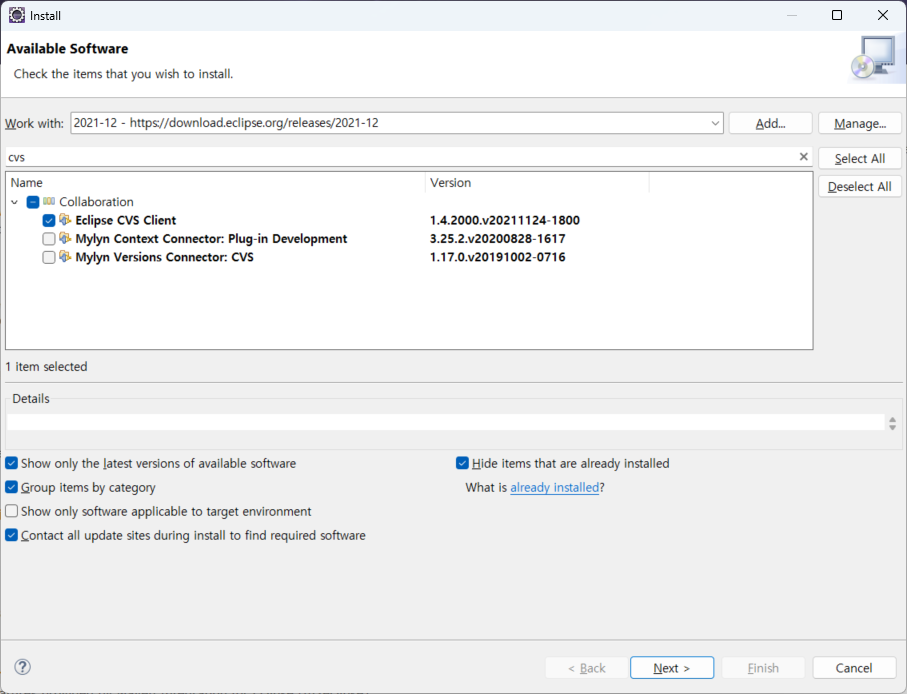Click the Back button
907x694 pixels.
[587, 668]
